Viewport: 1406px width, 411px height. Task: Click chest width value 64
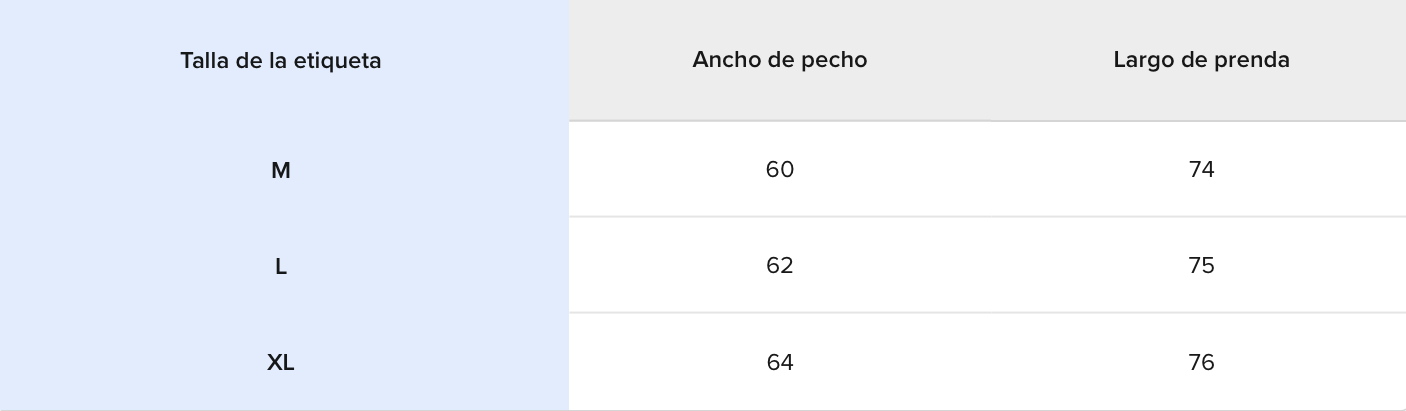pos(779,363)
